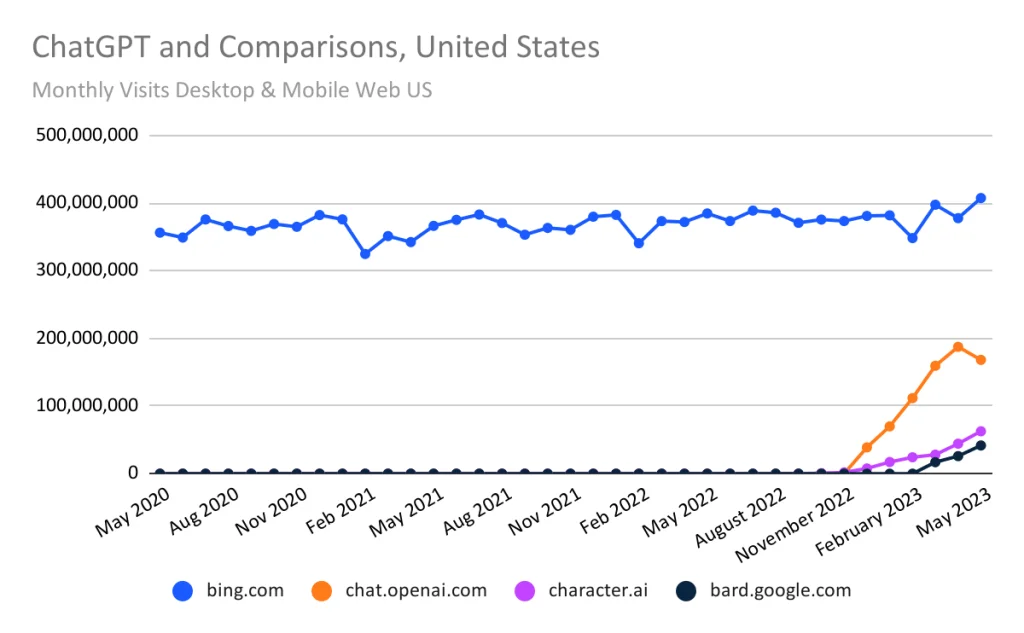Click the blue bing.com legend dot
Image resolution: width=1024 pixels, height=633 pixels.
click(x=183, y=591)
